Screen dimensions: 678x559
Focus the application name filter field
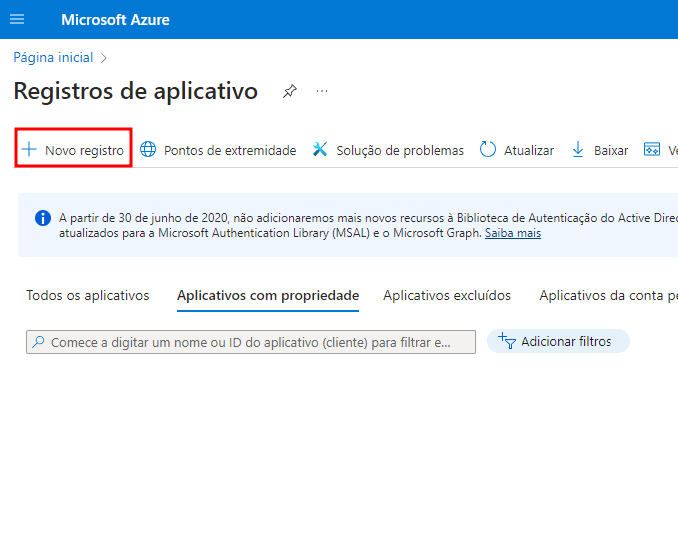click(x=251, y=342)
